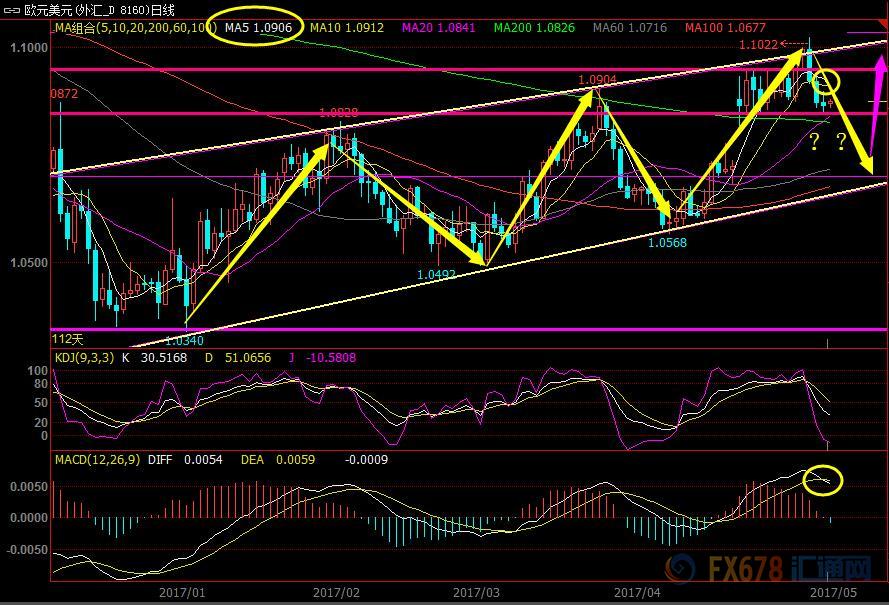
Task: Click the 1.0500 price axis label
Action: [29, 263]
